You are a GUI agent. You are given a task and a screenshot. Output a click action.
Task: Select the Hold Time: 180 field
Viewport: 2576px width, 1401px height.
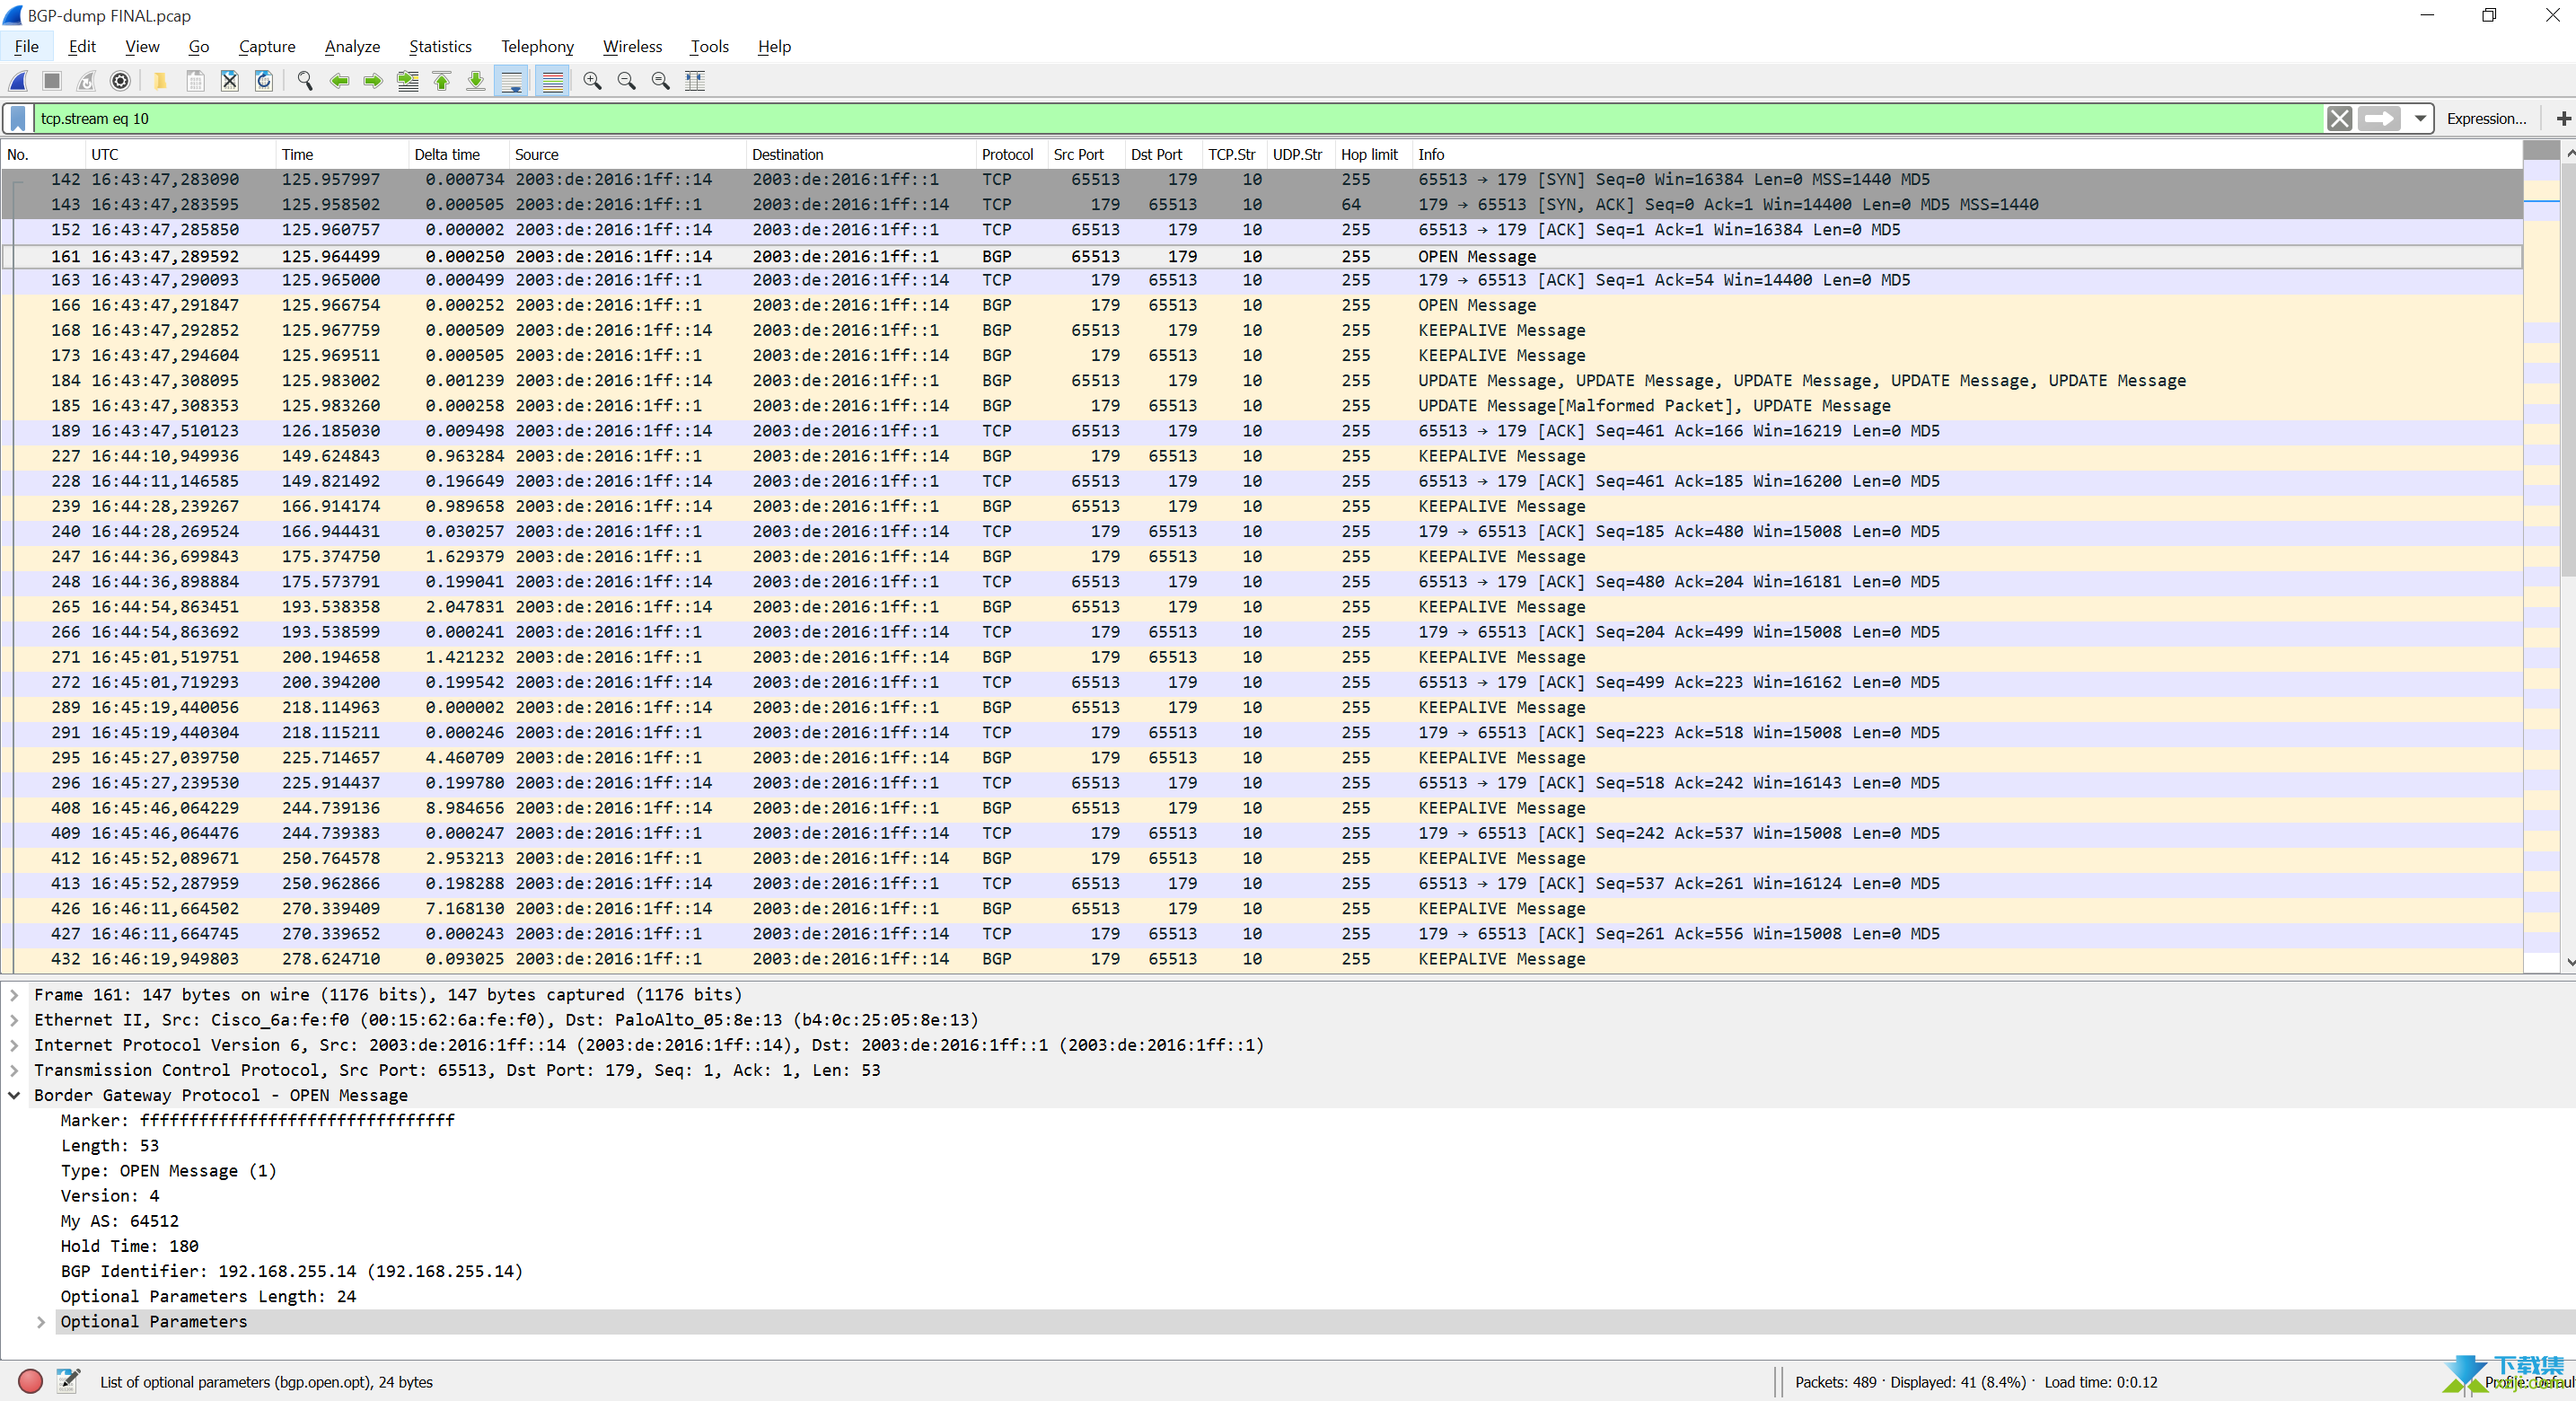coord(130,1246)
